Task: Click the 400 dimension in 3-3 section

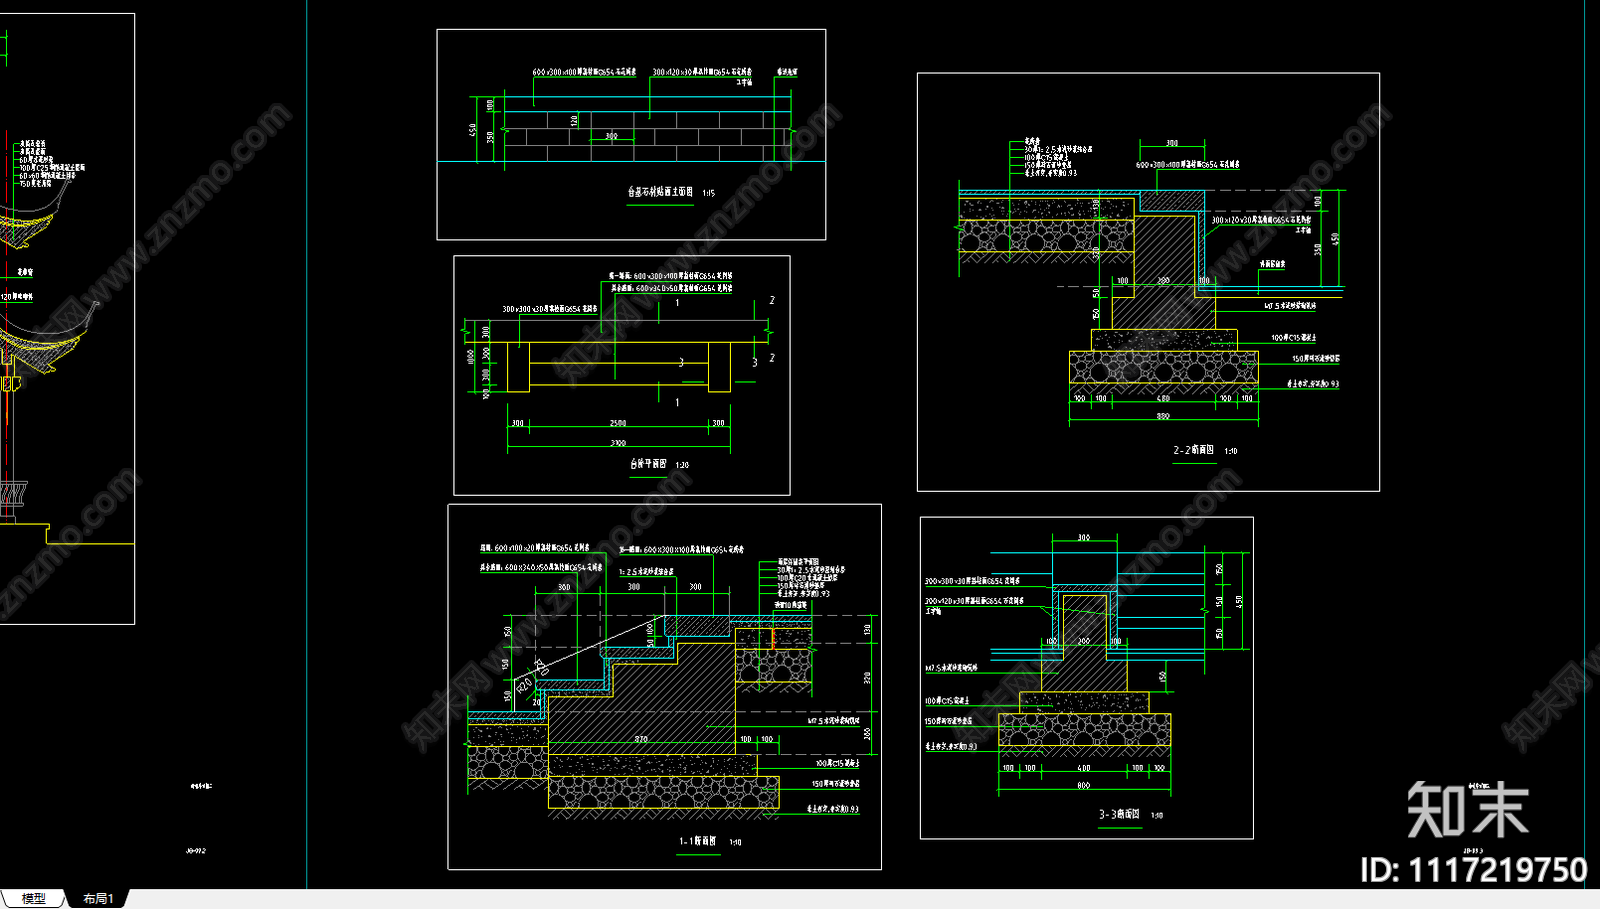Action: (x=1084, y=768)
